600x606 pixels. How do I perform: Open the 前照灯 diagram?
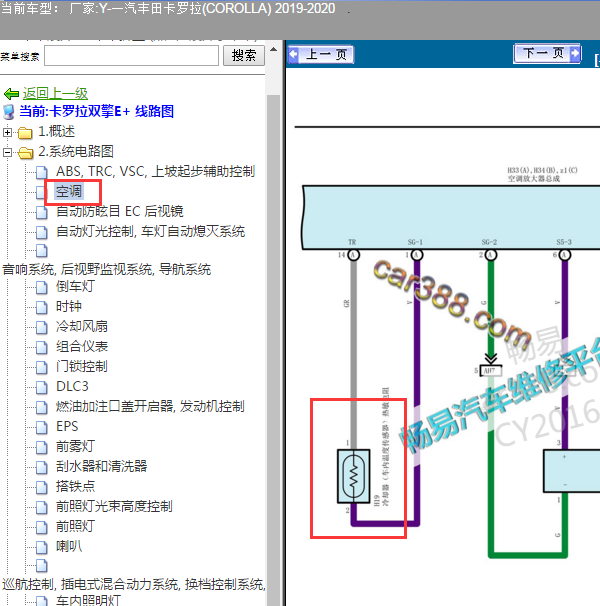tap(75, 526)
